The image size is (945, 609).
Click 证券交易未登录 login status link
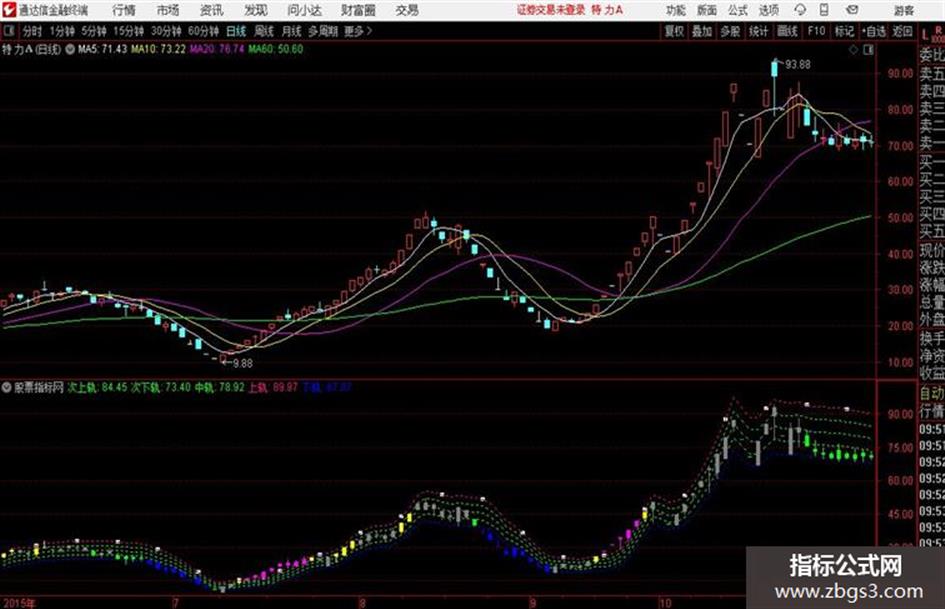point(551,10)
